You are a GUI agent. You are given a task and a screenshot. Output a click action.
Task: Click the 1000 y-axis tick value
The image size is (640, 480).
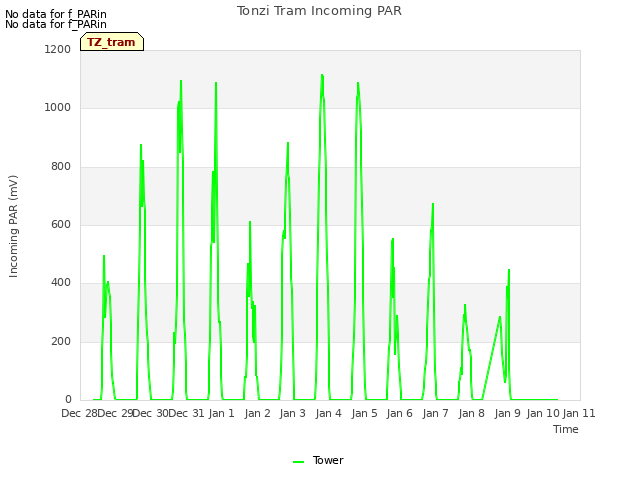point(58,108)
